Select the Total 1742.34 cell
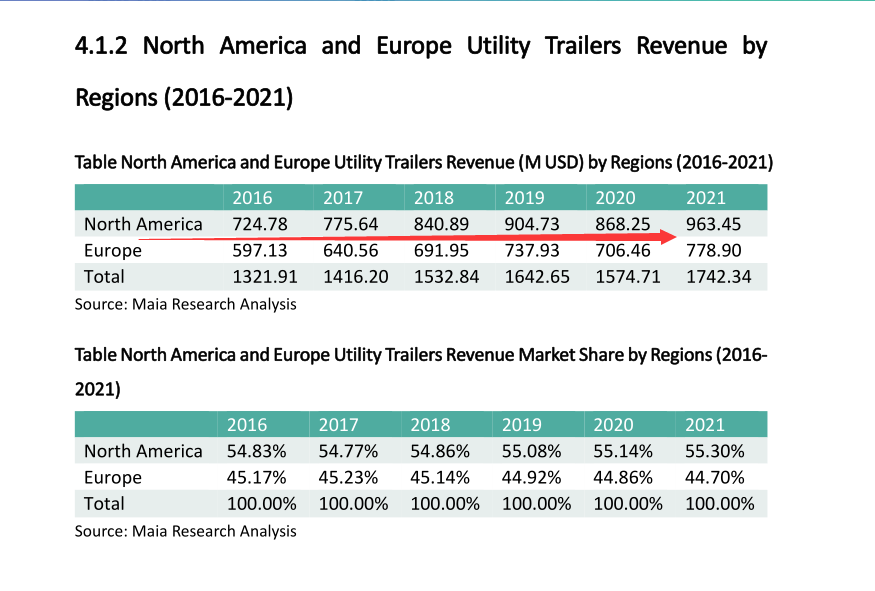Screen dimensions: 875x591 tap(719, 277)
